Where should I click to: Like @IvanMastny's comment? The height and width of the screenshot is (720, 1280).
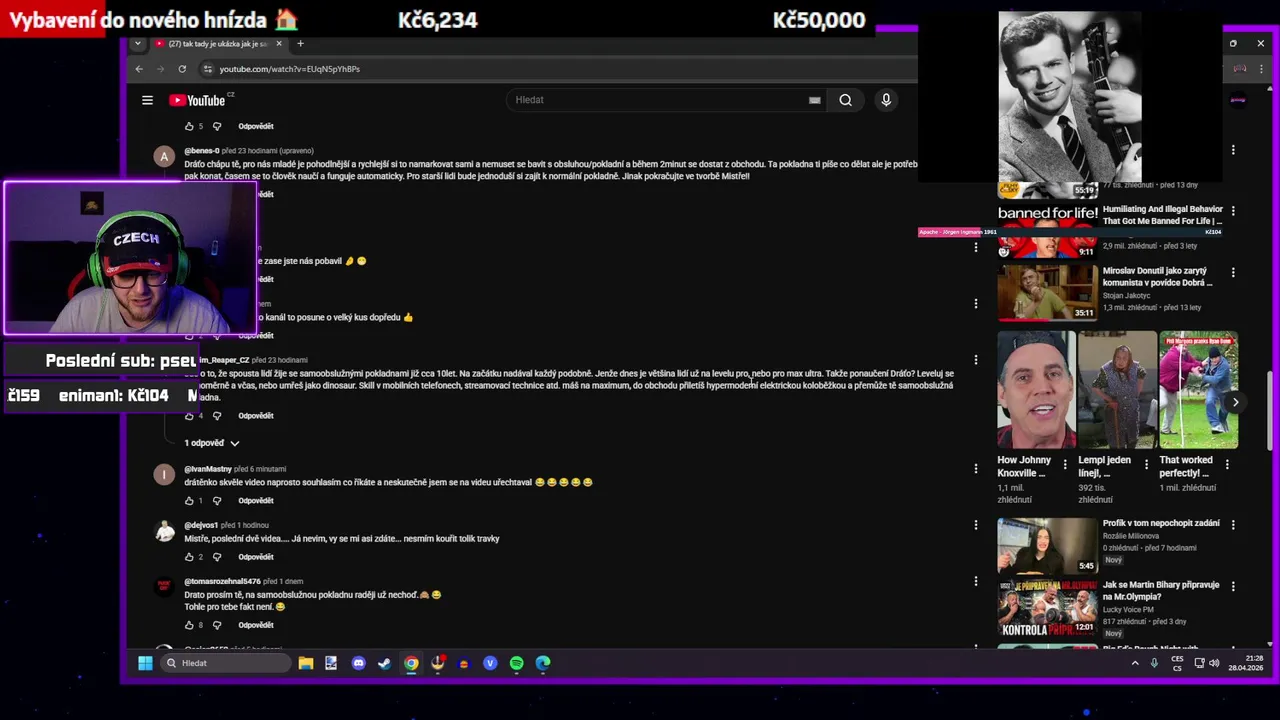pyautogui.click(x=189, y=500)
